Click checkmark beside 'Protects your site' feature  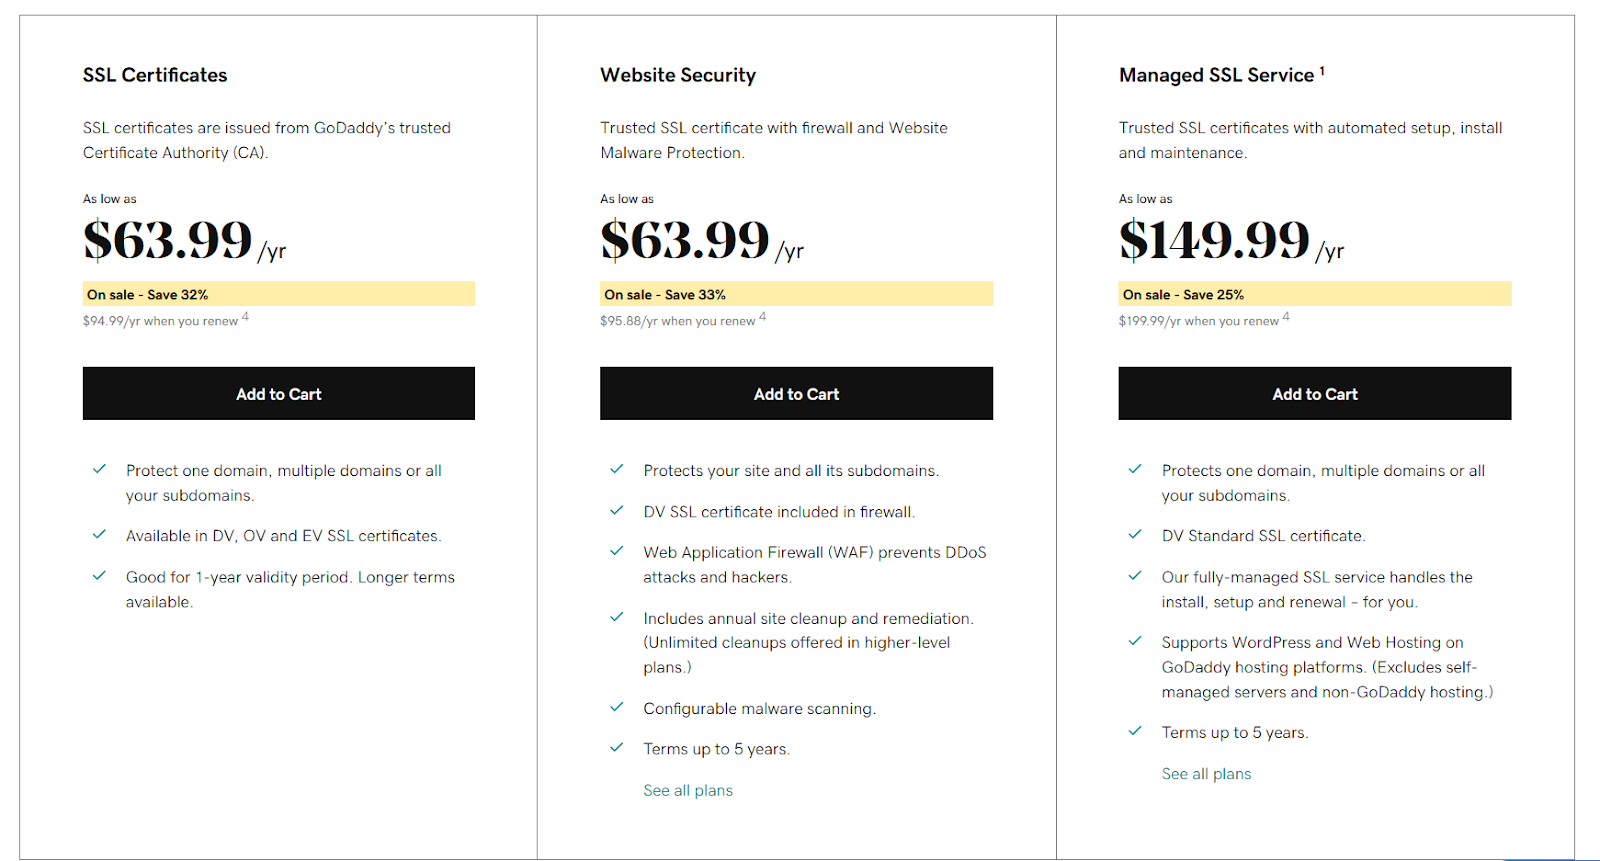(617, 469)
